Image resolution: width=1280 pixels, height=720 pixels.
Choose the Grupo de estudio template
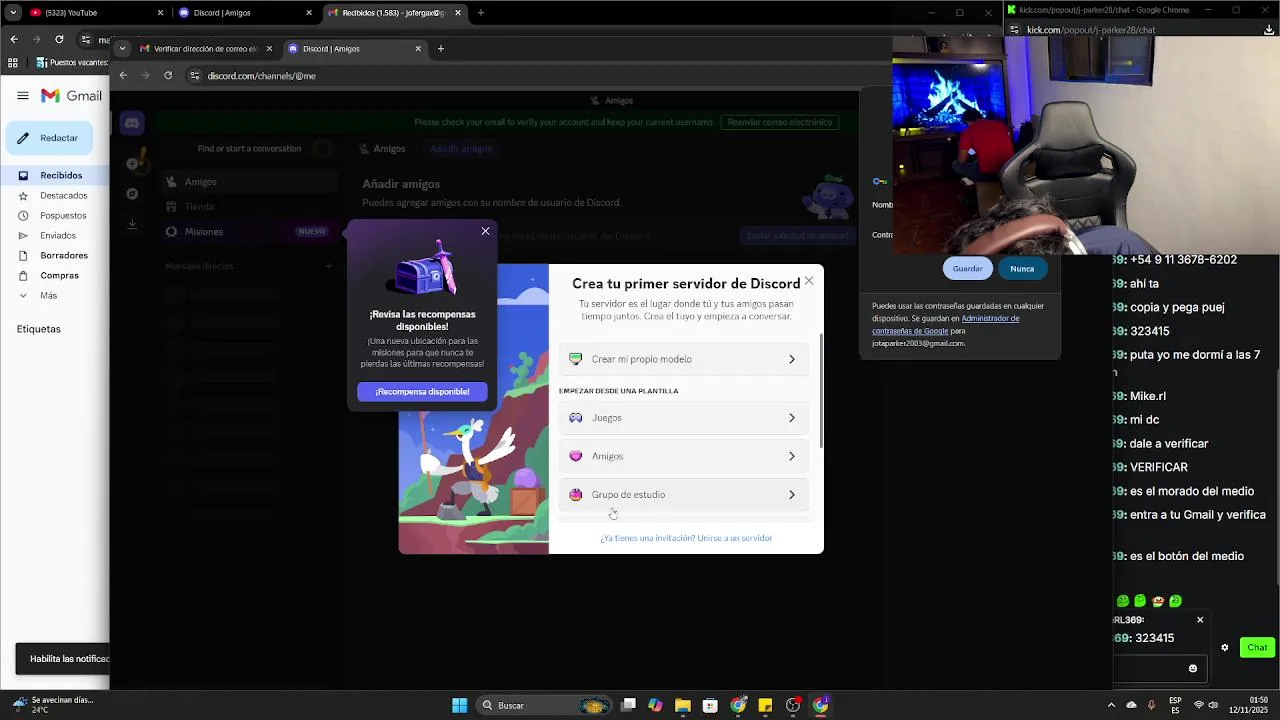click(x=684, y=495)
